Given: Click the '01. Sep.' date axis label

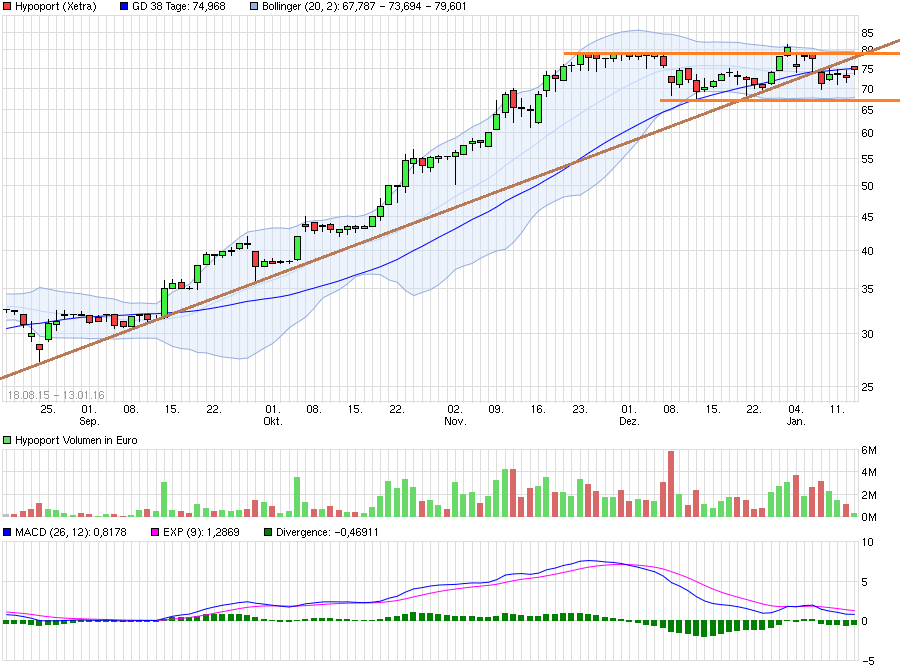Looking at the screenshot, I should [89, 415].
